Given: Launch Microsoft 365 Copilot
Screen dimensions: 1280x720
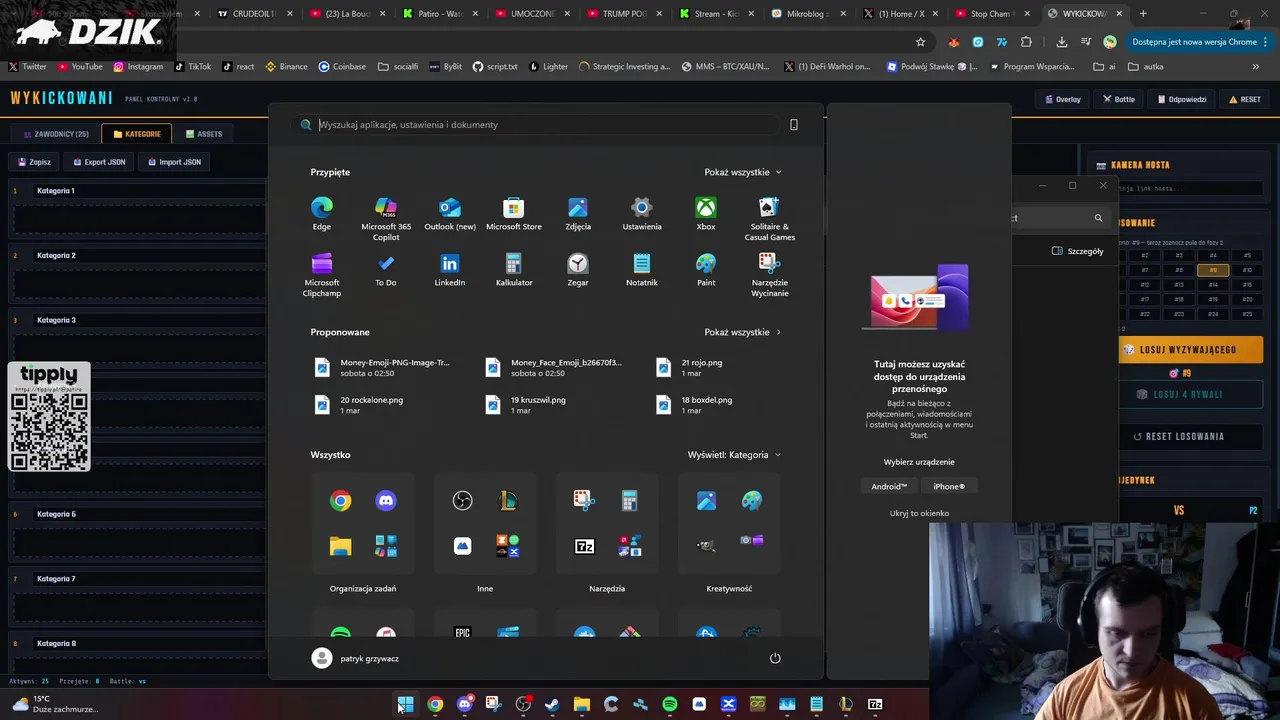Looking at the screenshot, I should [386, 218].
